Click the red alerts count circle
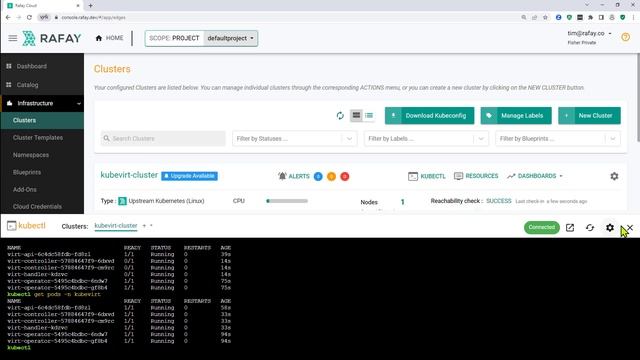The width and height of the screenshot is (640, 360). point(345,176)
